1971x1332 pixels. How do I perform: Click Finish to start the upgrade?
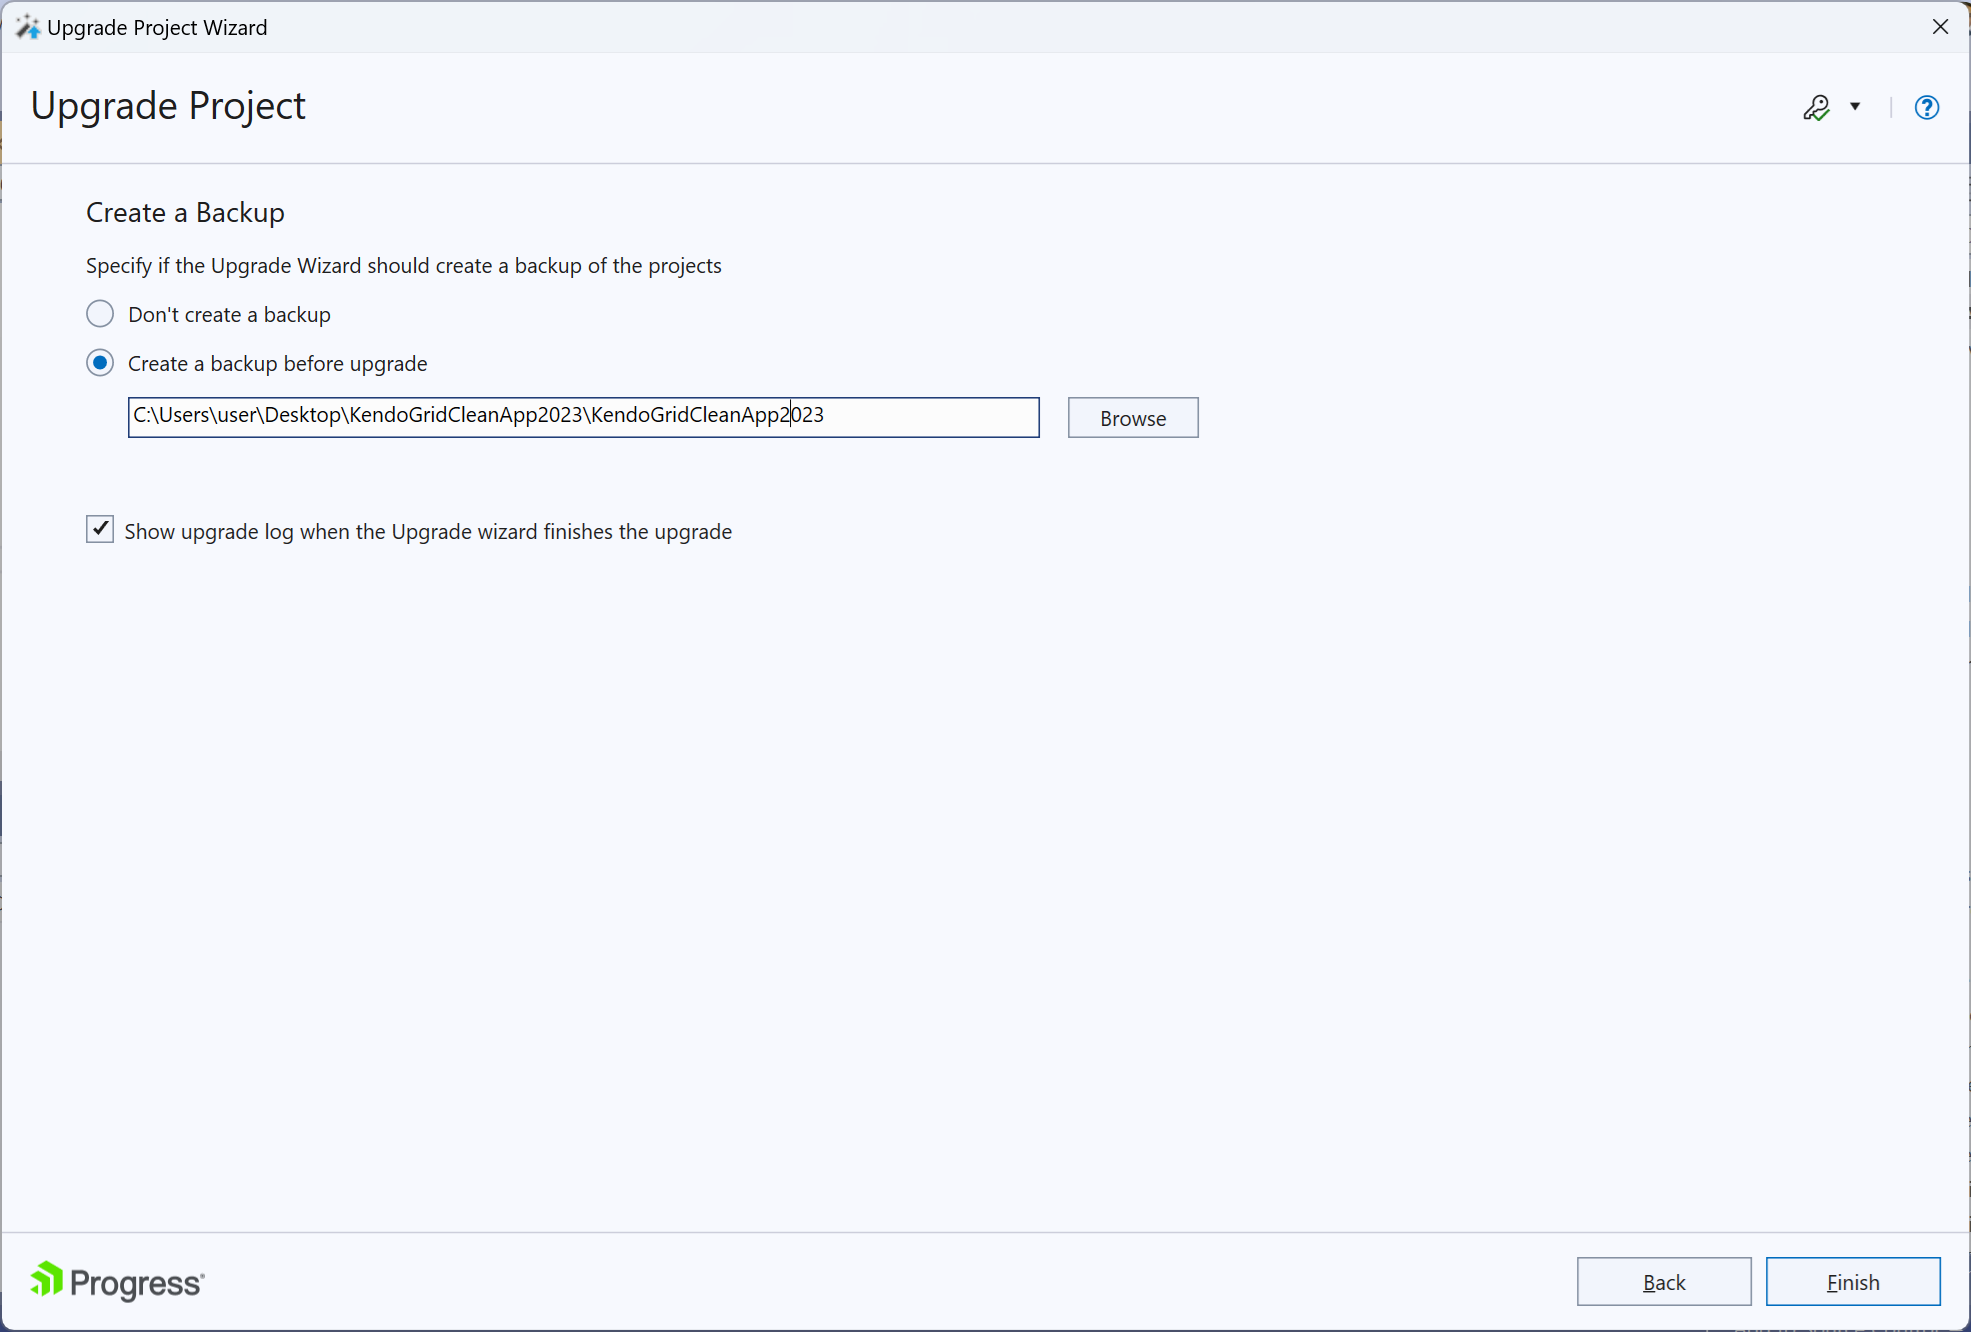point(1852,1281)
